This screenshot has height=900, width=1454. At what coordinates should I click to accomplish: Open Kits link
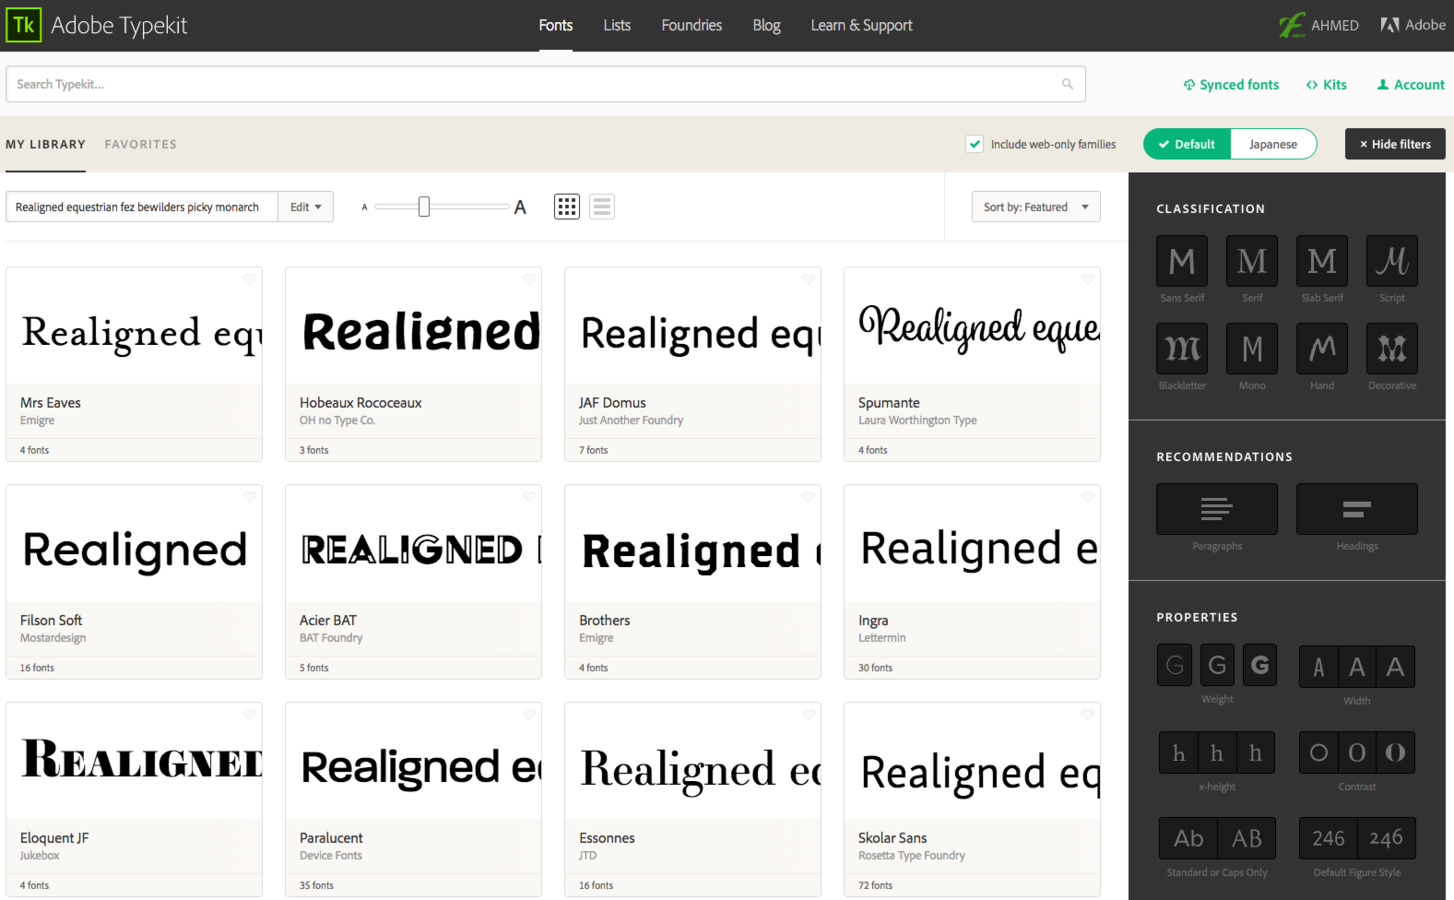pyautogui.click(x=1326, y=85)
